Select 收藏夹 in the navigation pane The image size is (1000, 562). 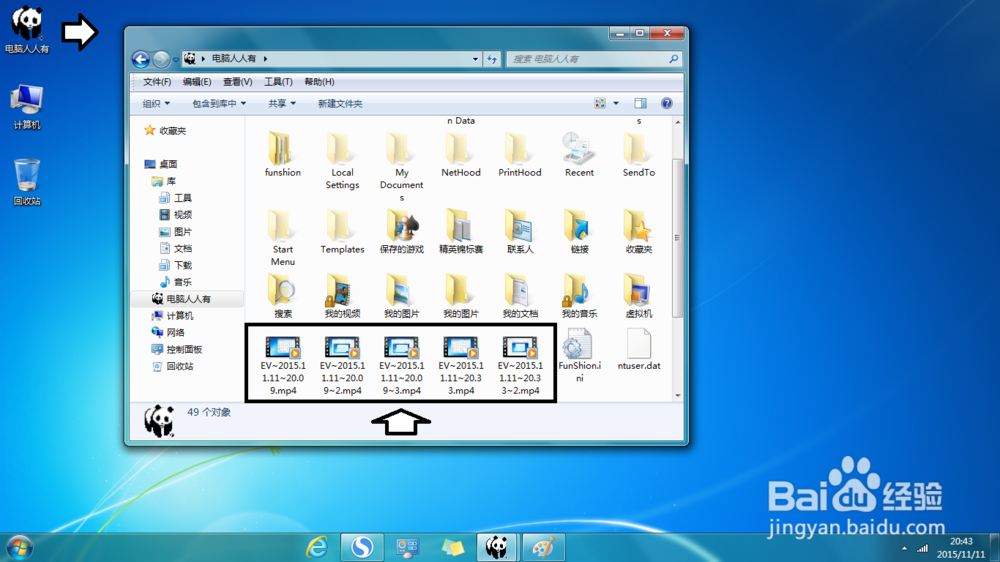coord(165,131)
